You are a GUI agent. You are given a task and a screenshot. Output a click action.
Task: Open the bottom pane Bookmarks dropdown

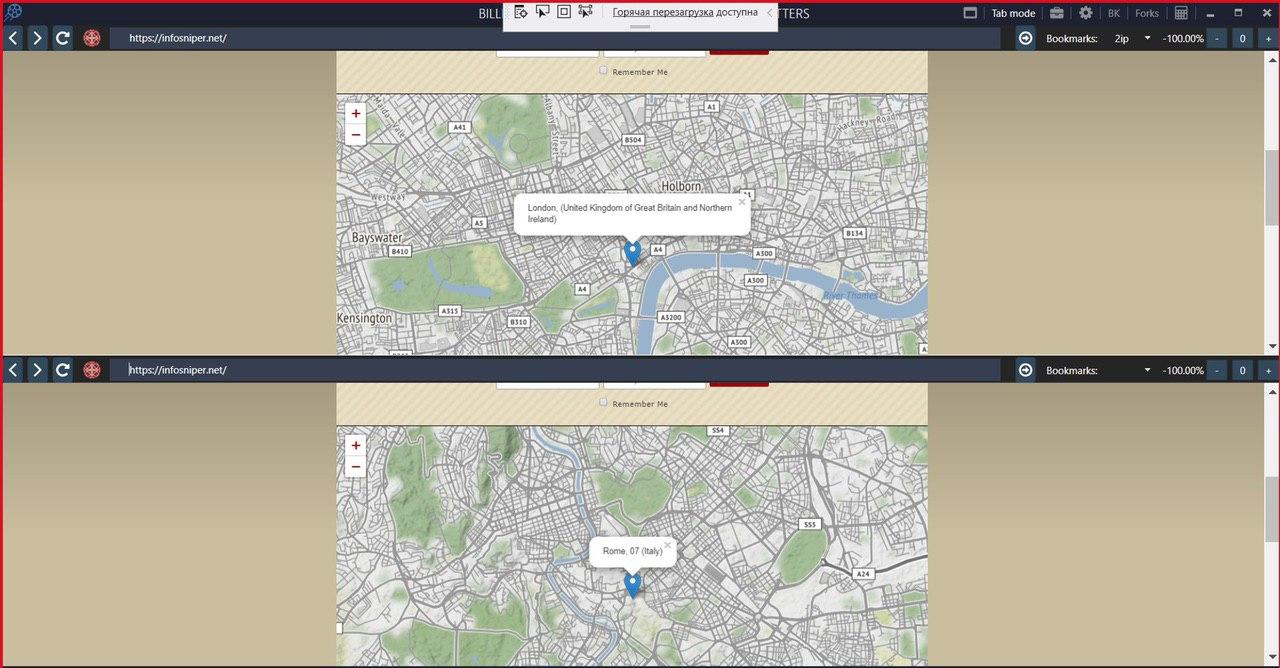(1147, 370)
